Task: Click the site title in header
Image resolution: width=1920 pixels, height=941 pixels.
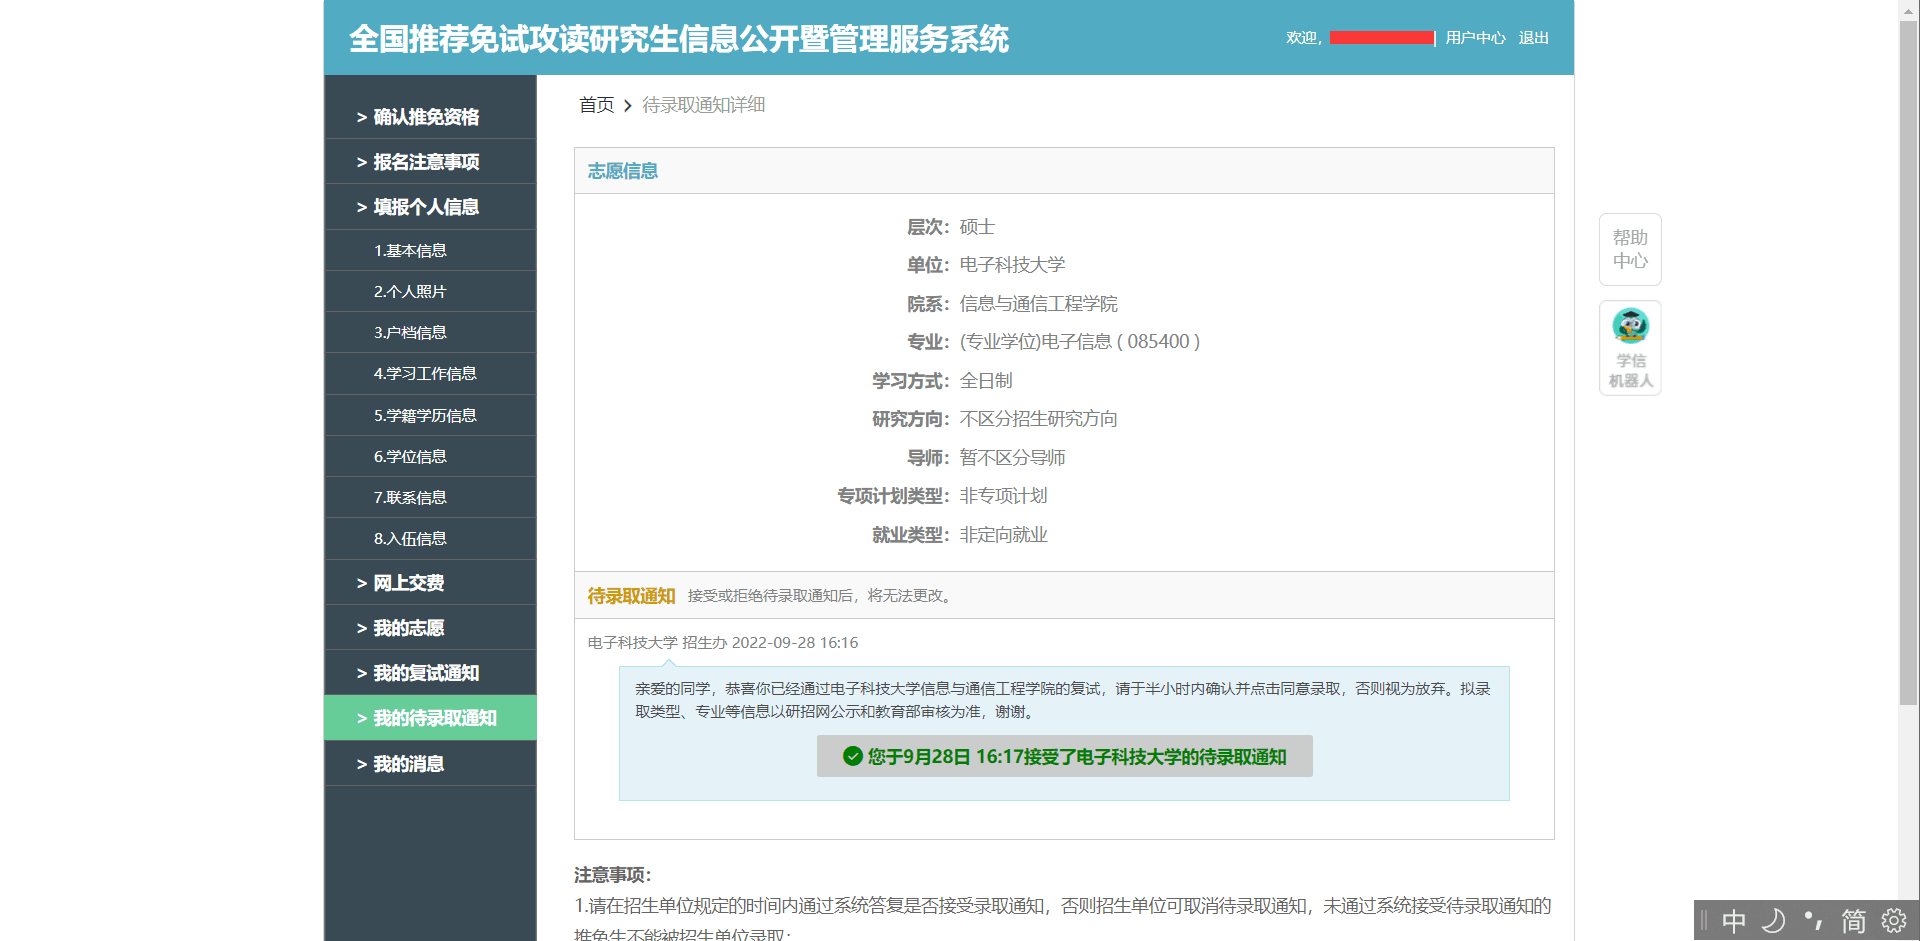Action: (x=678, y=39)
